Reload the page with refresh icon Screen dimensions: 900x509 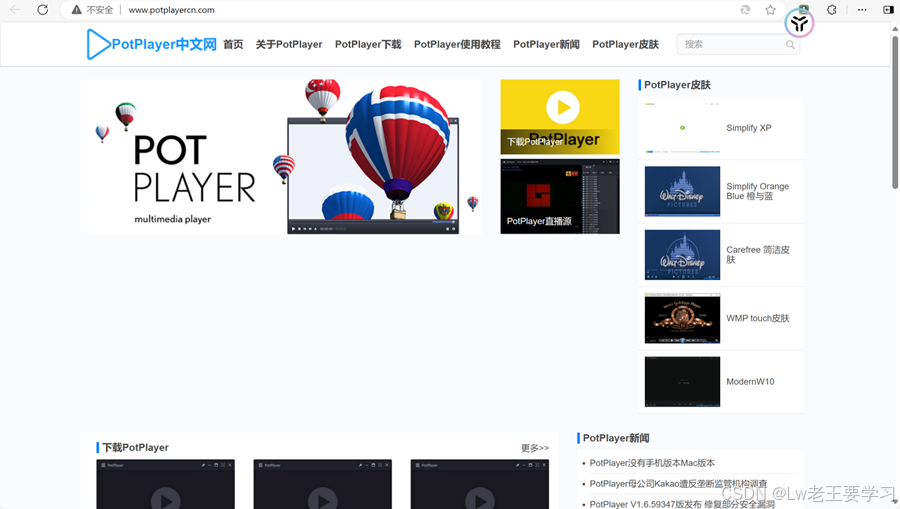pos(42,10)
